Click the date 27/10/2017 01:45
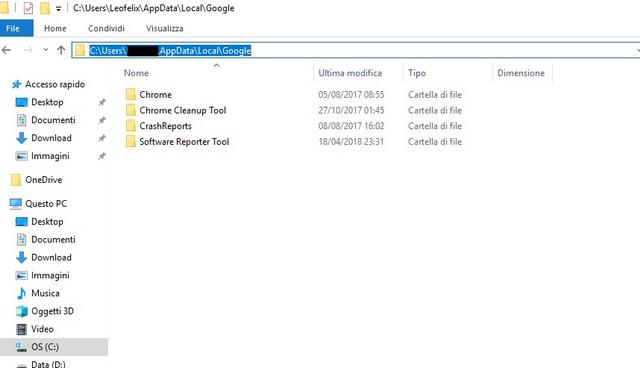Image resolution: width=640 pixels, height=368 pixels. pyautogui.click(x=351, y=111)
